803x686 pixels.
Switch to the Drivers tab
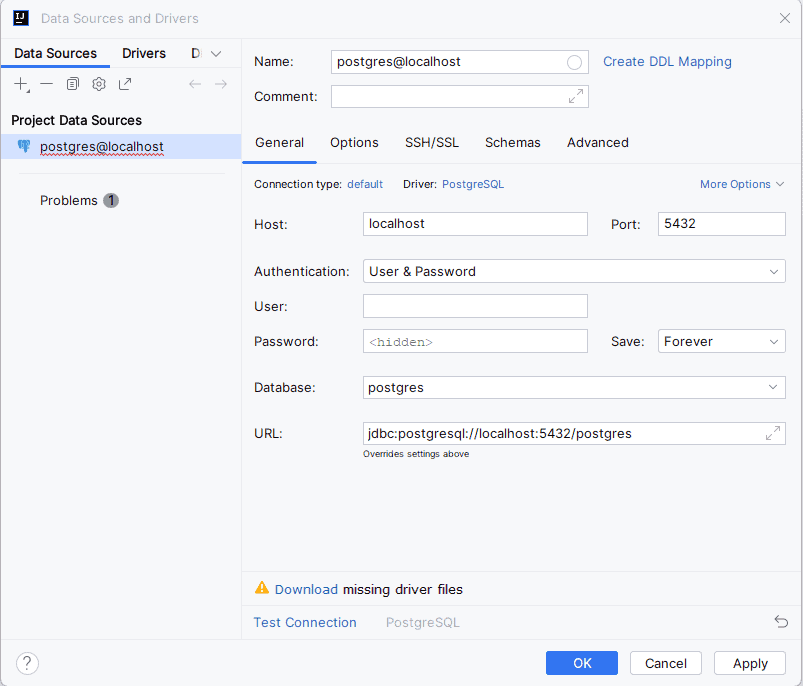tap(144, 53)
